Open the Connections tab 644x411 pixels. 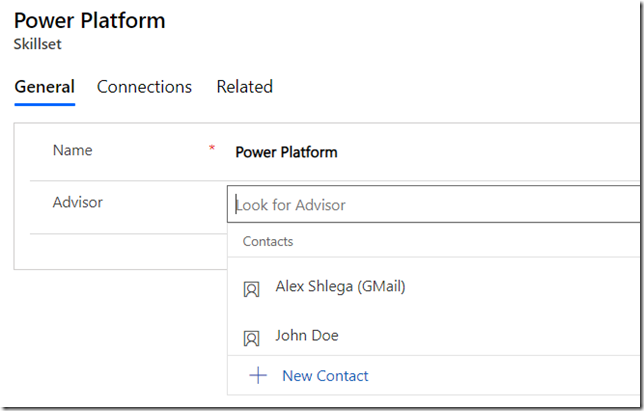(x=144, y=87)
